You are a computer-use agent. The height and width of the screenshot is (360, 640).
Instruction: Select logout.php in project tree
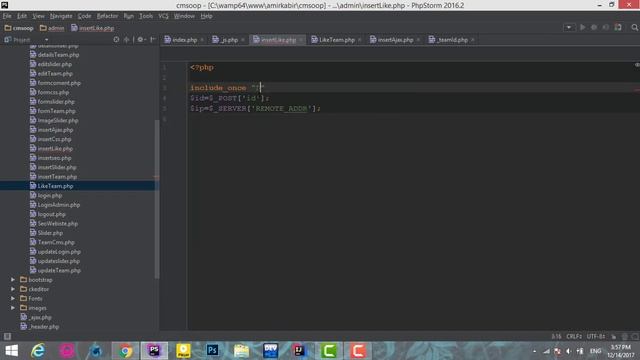[51, 214]
